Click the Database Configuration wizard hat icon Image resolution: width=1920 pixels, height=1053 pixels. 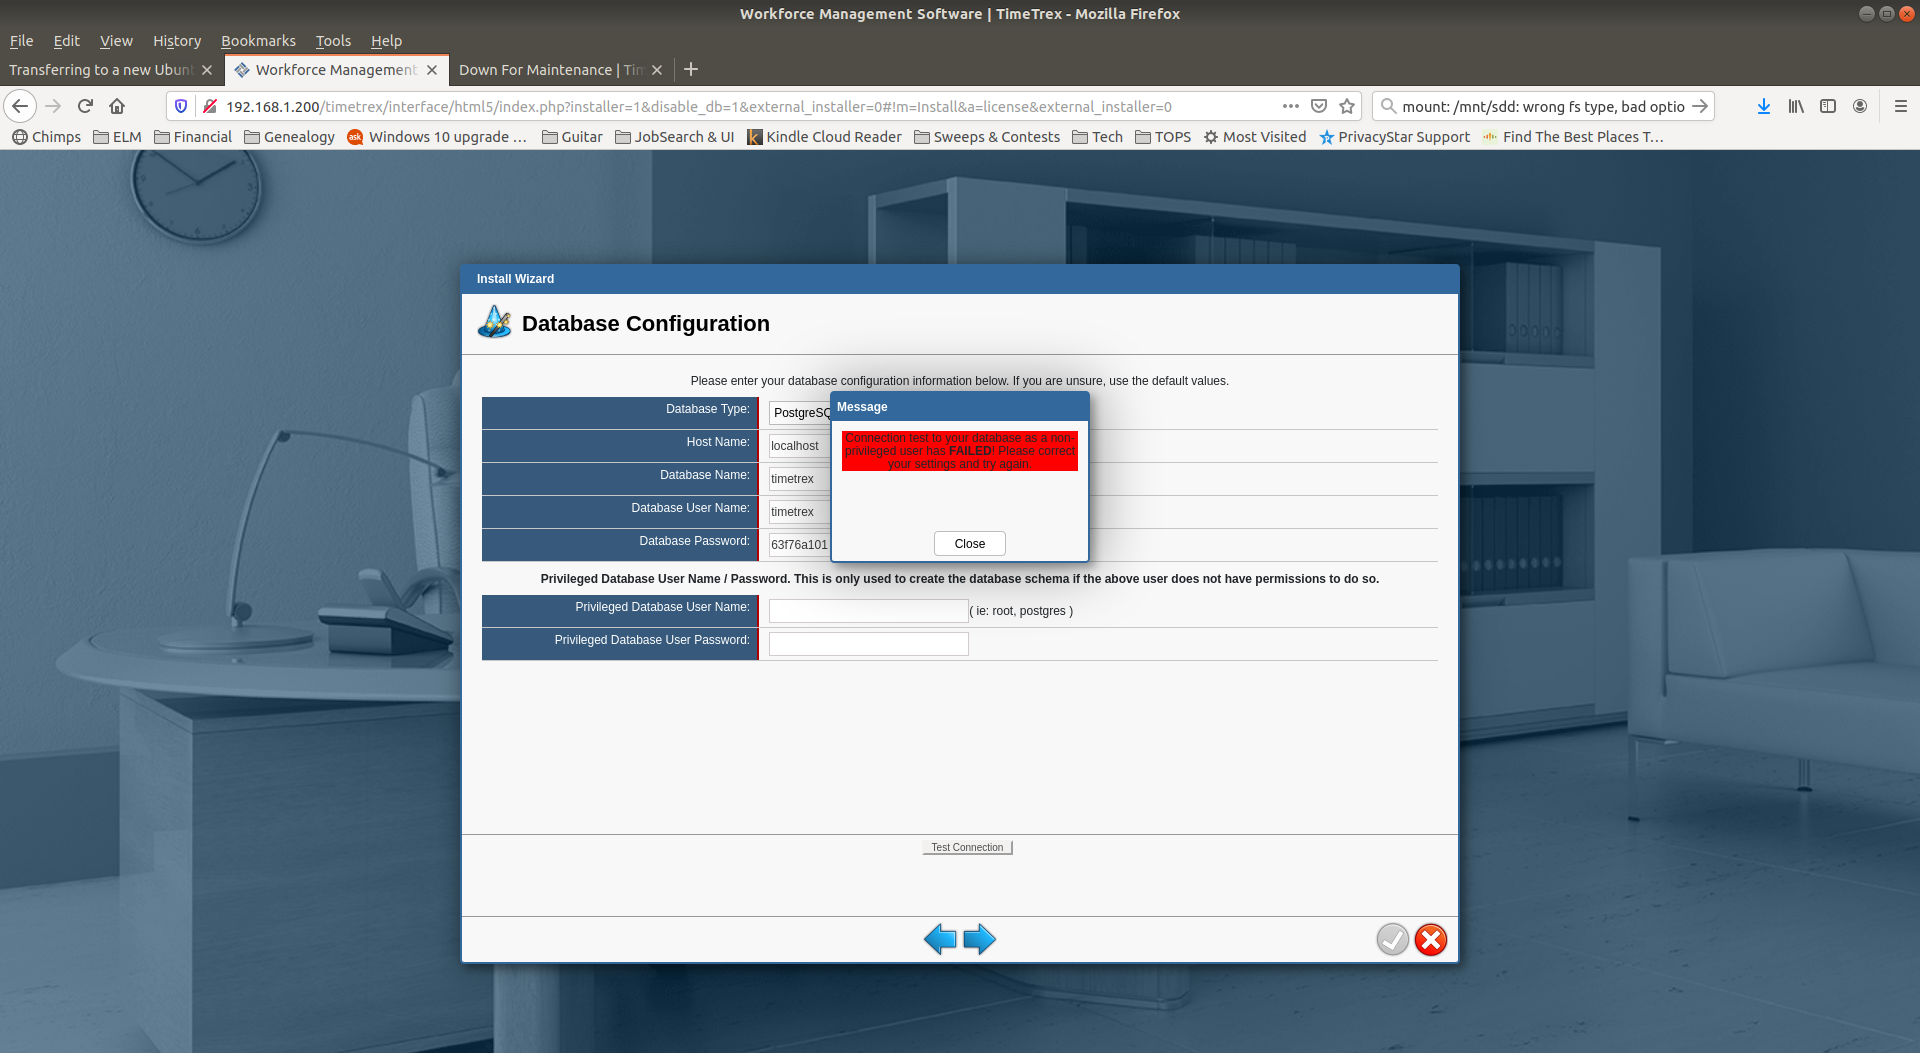[x=495, y=322]
